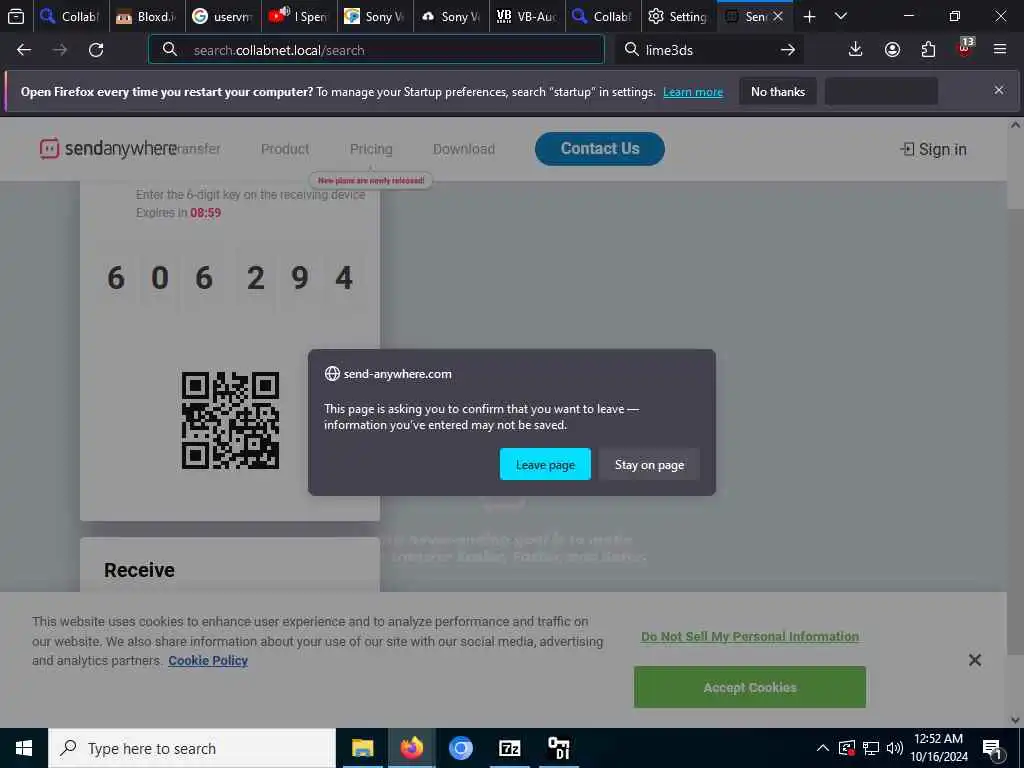
Task: Click Stay on page in the dialog
Action: 649,464
